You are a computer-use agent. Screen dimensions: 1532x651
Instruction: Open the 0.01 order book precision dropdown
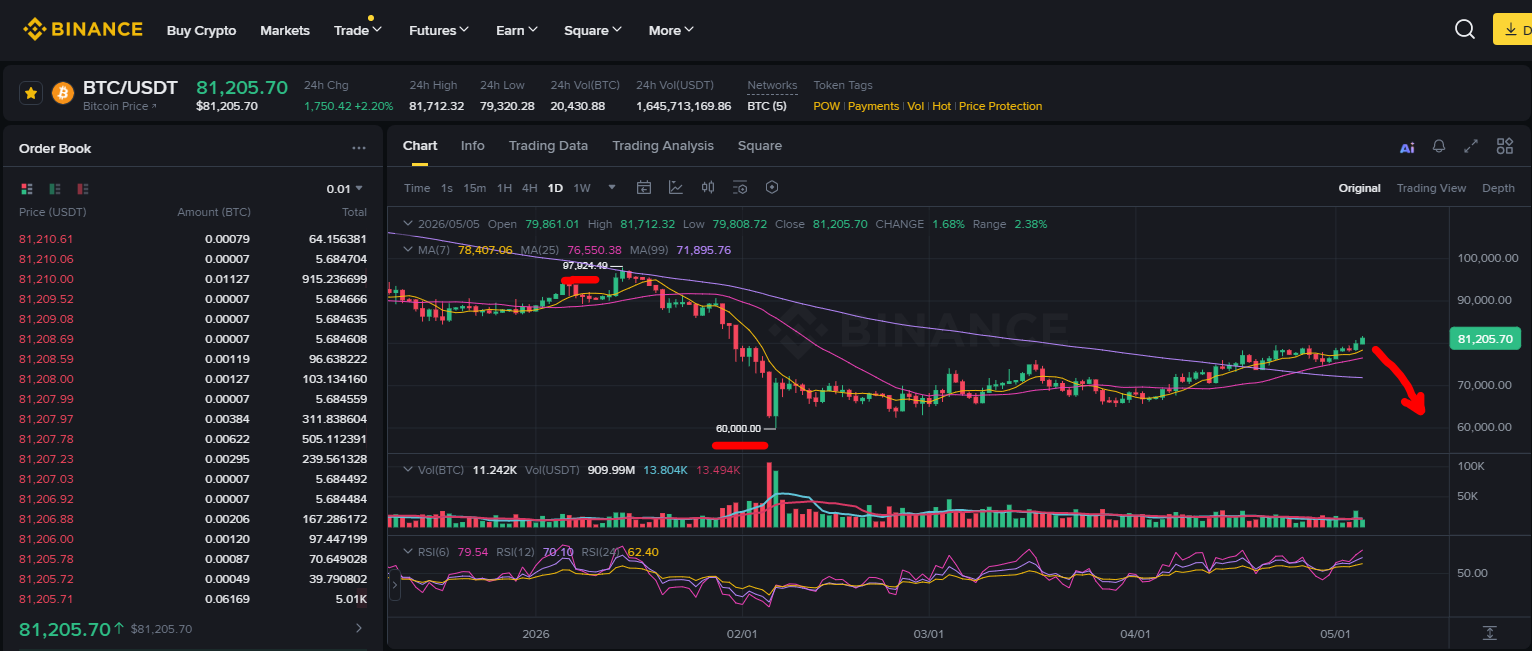pos(344,188)
